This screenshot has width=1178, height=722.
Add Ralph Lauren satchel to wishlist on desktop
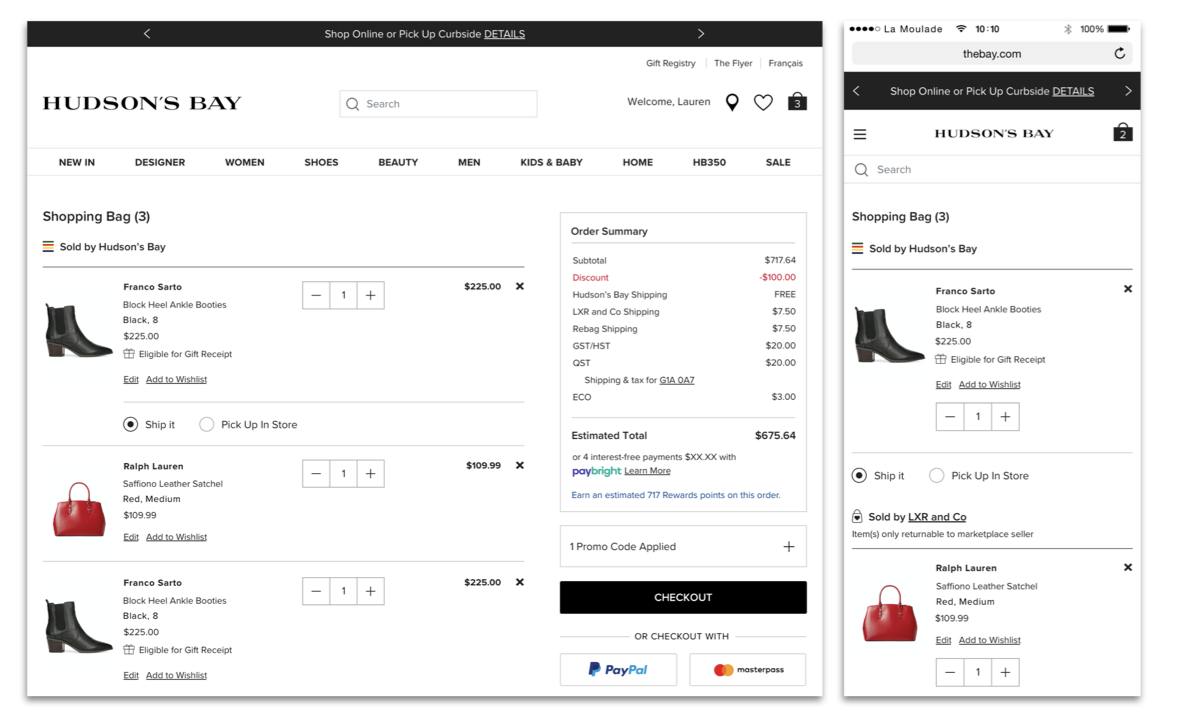point(177,537)
